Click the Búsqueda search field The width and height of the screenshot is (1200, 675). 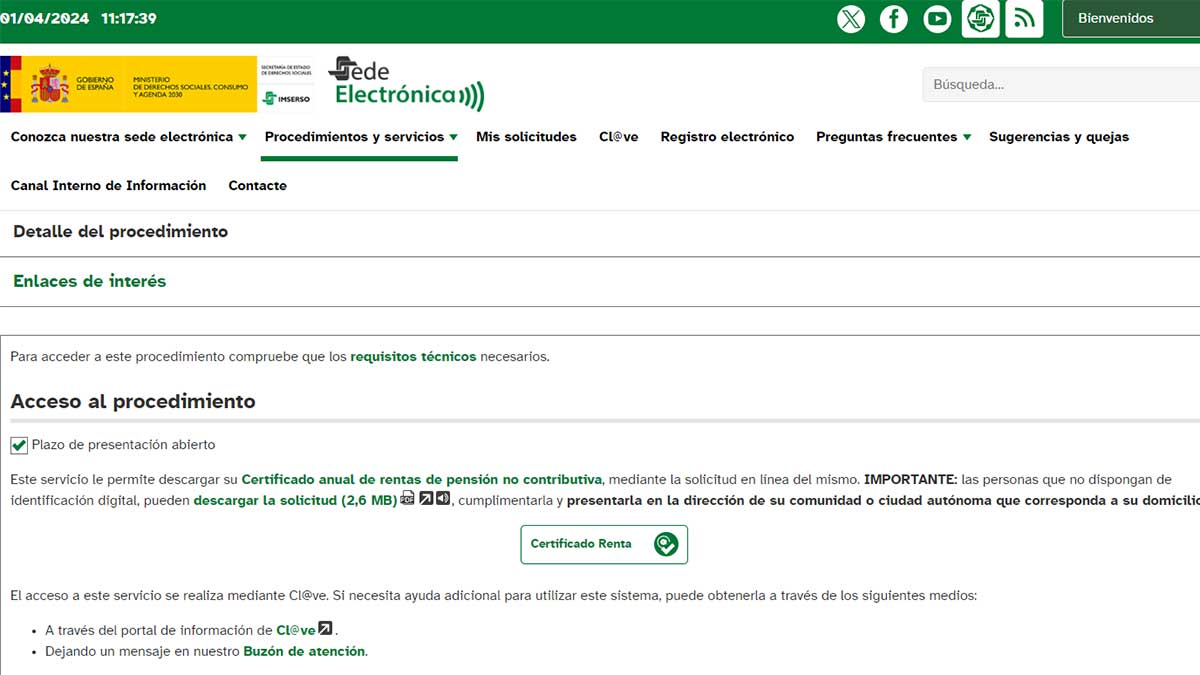pyautogui.click(x=1060, y=84)
